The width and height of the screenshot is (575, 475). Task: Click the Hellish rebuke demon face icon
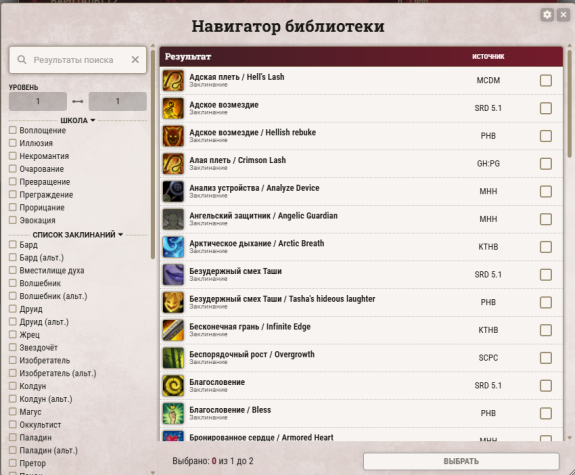click(173, 136)
